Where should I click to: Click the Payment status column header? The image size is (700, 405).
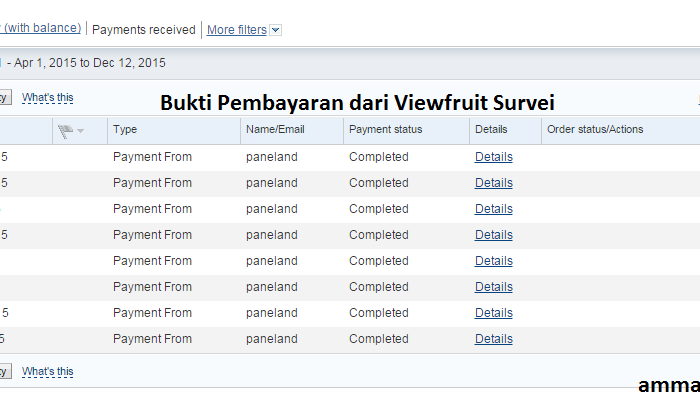click(x=386, y=129)
